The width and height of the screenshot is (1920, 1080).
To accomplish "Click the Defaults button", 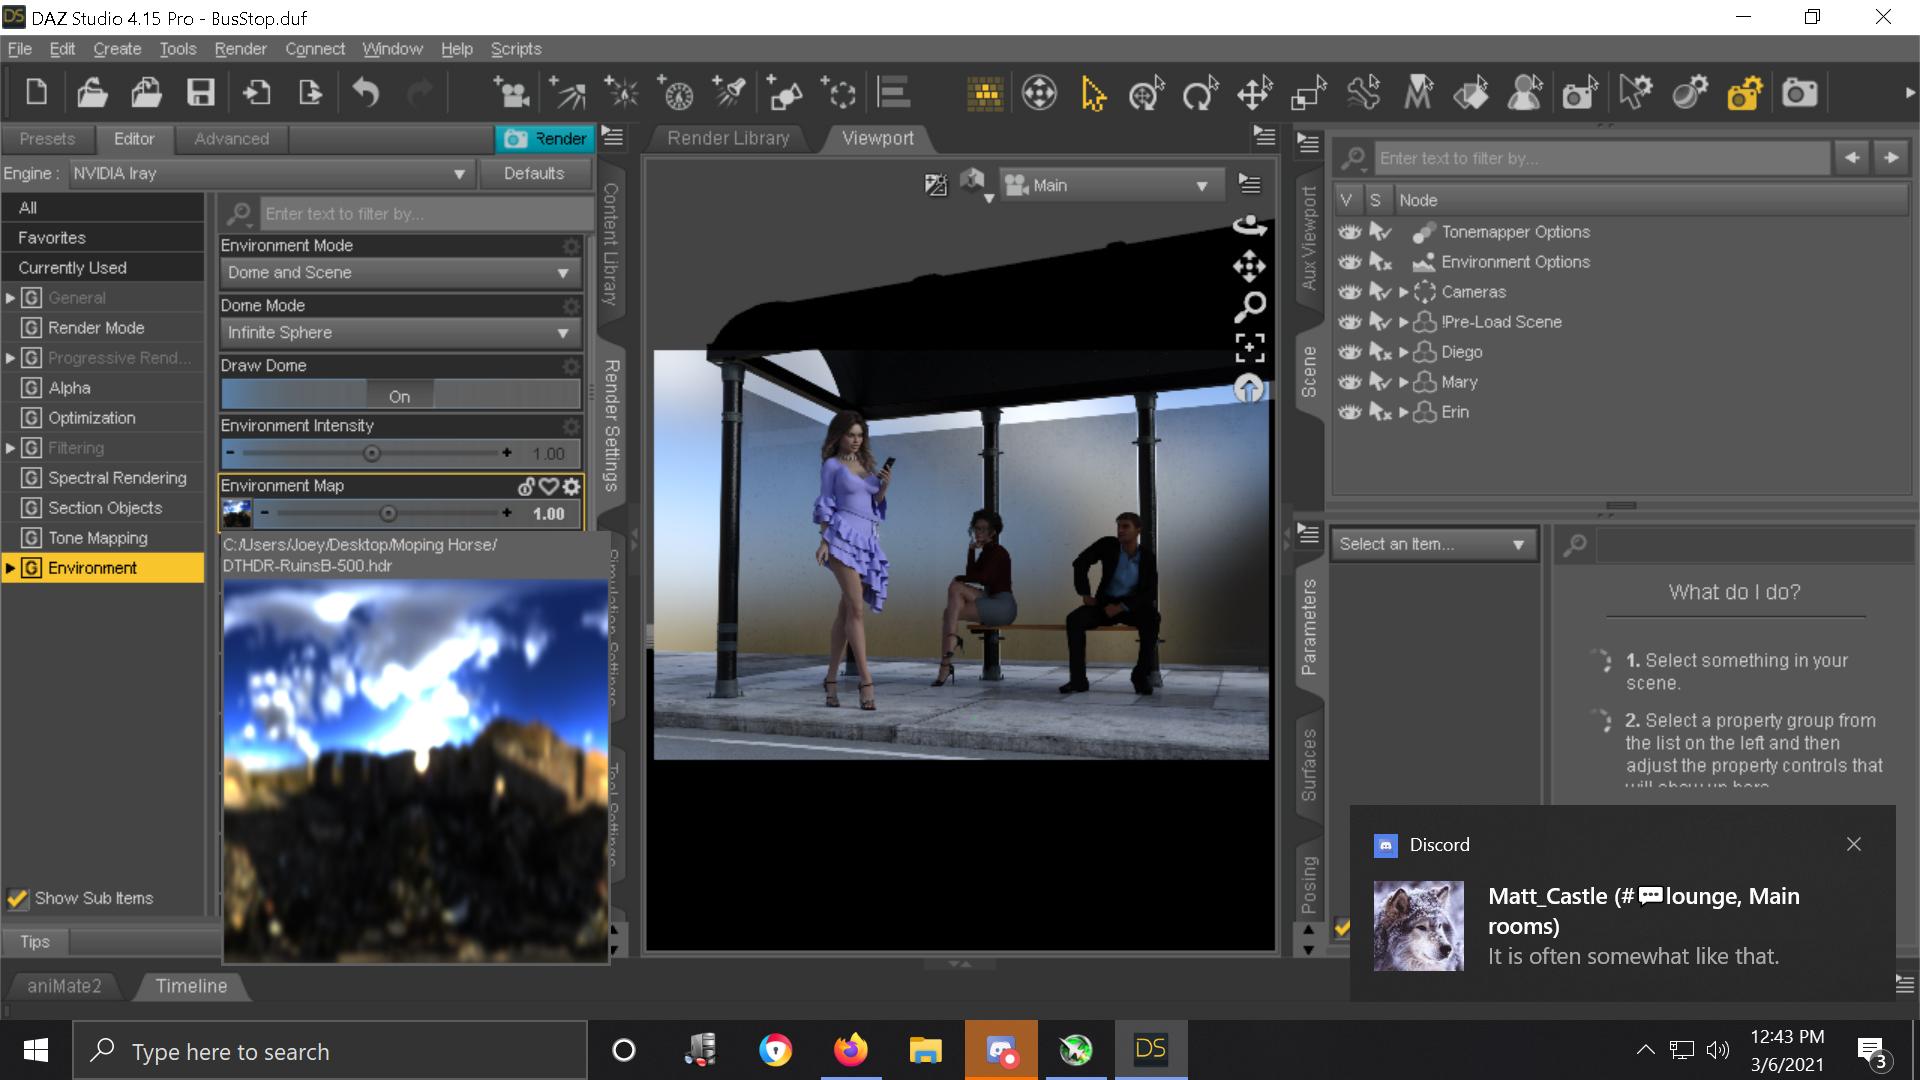I will point(533,173).
